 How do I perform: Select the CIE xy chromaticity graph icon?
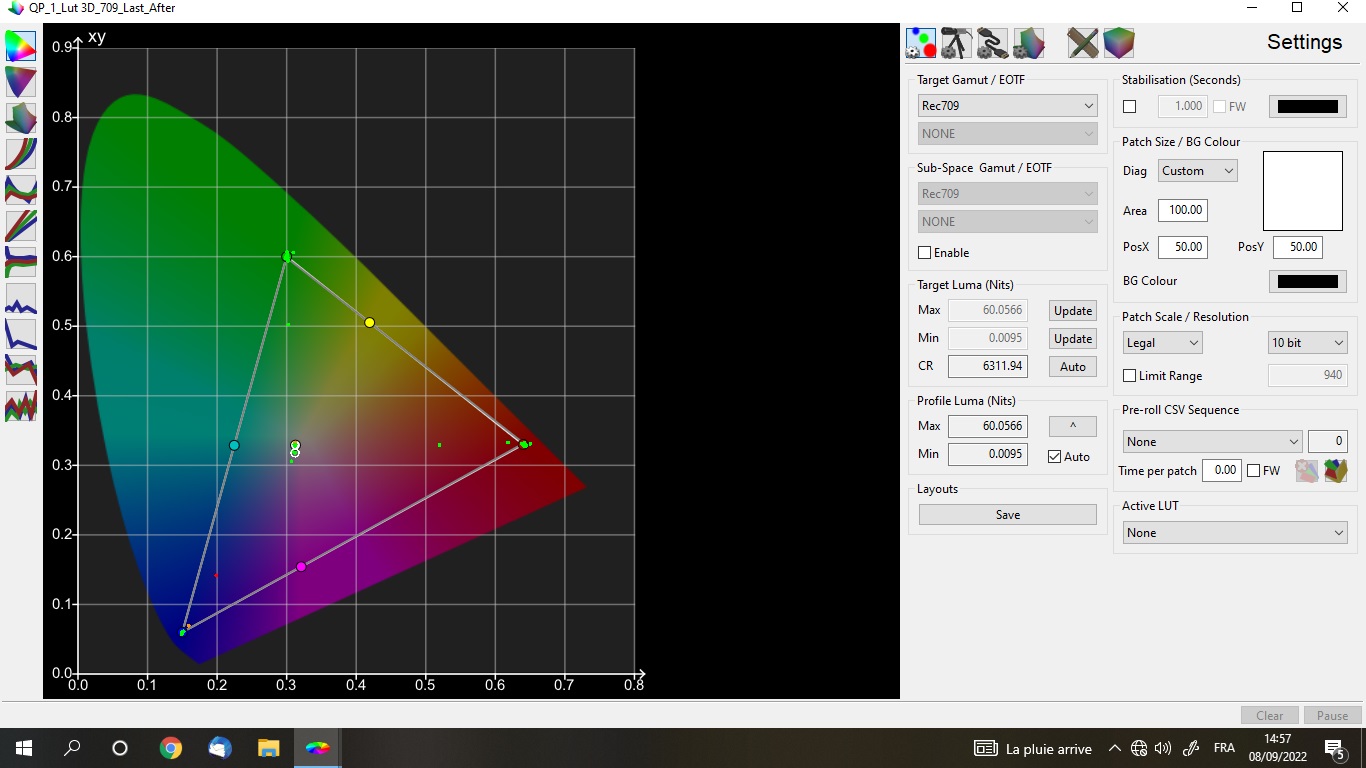point(21,46)
